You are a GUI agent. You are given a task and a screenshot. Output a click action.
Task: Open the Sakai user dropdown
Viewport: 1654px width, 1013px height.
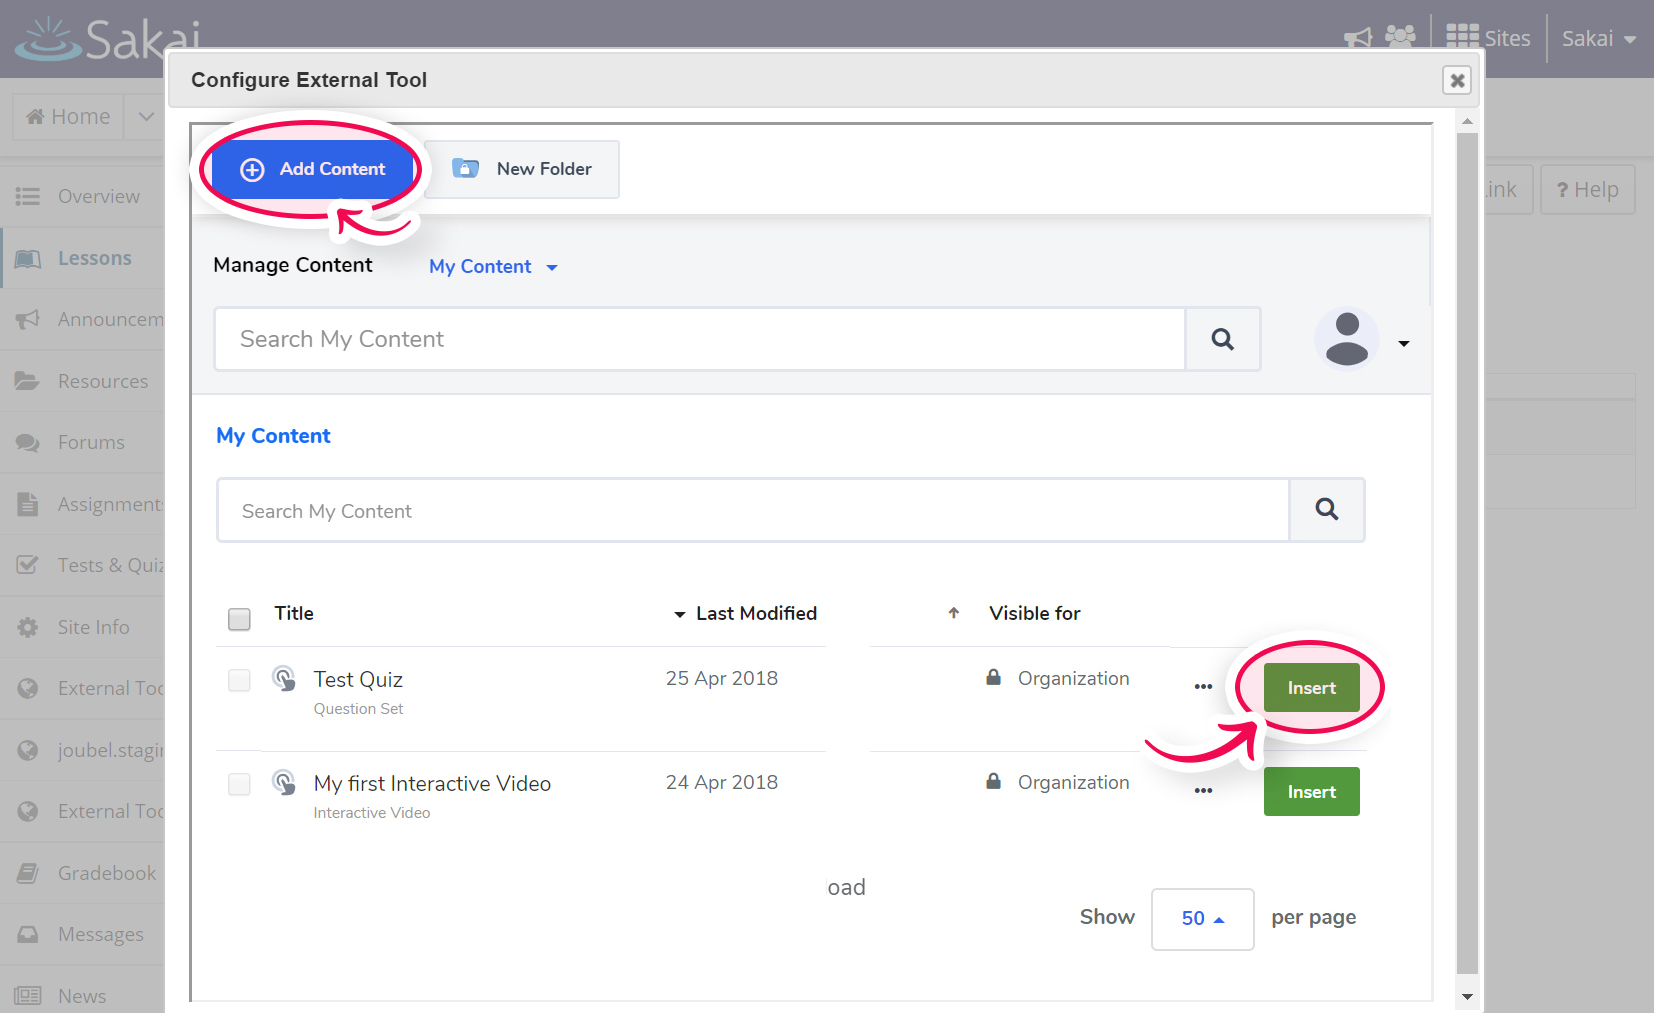(x=1599, y=39)
